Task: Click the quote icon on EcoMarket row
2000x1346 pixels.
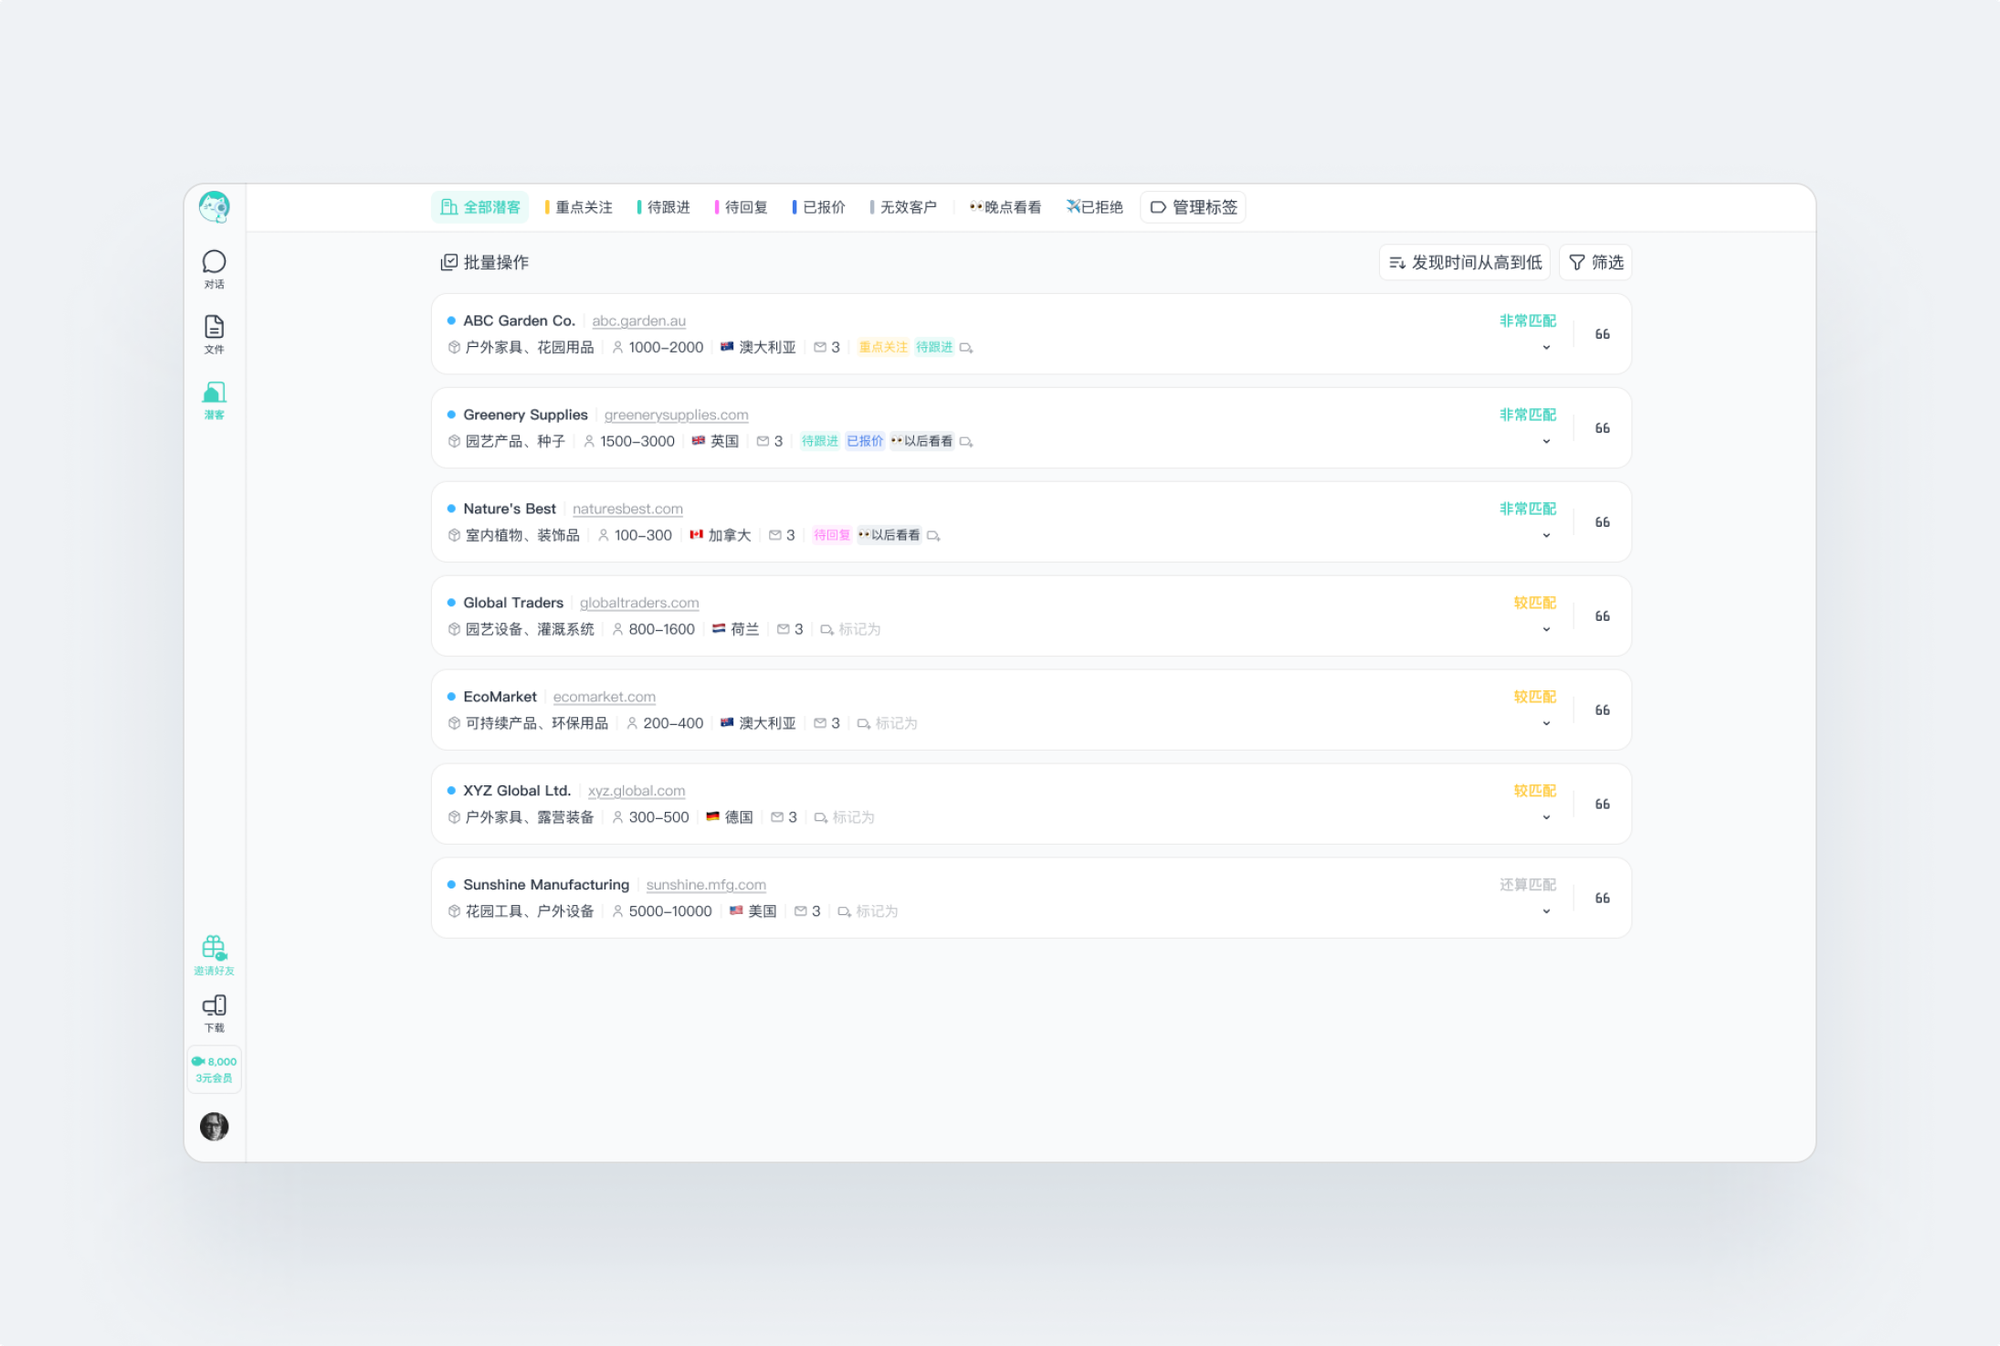Action: click(x=1602, y=710)
